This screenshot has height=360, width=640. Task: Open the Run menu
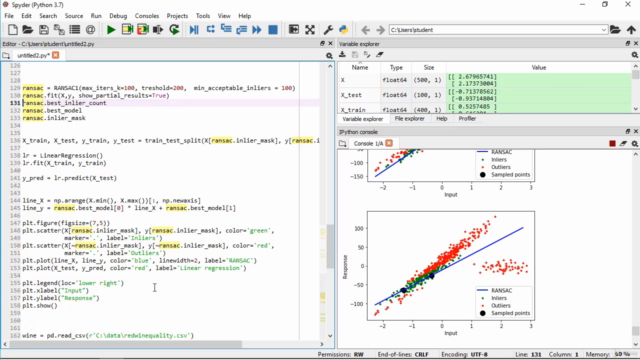[96, 16]
